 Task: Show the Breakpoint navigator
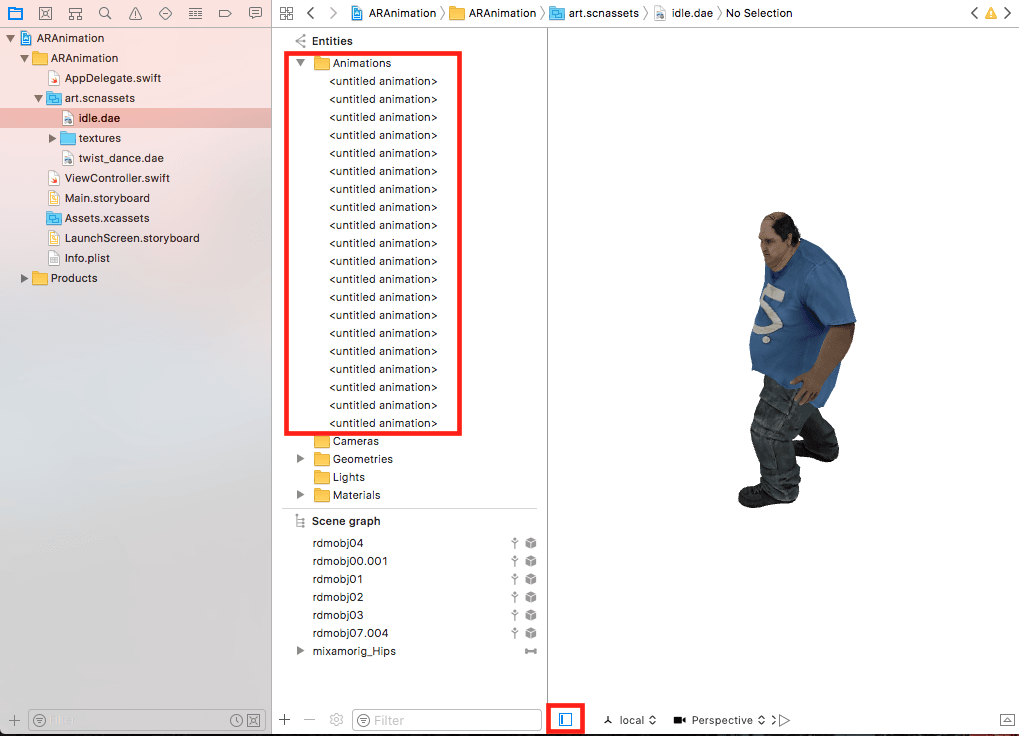(x=225, y=13)
